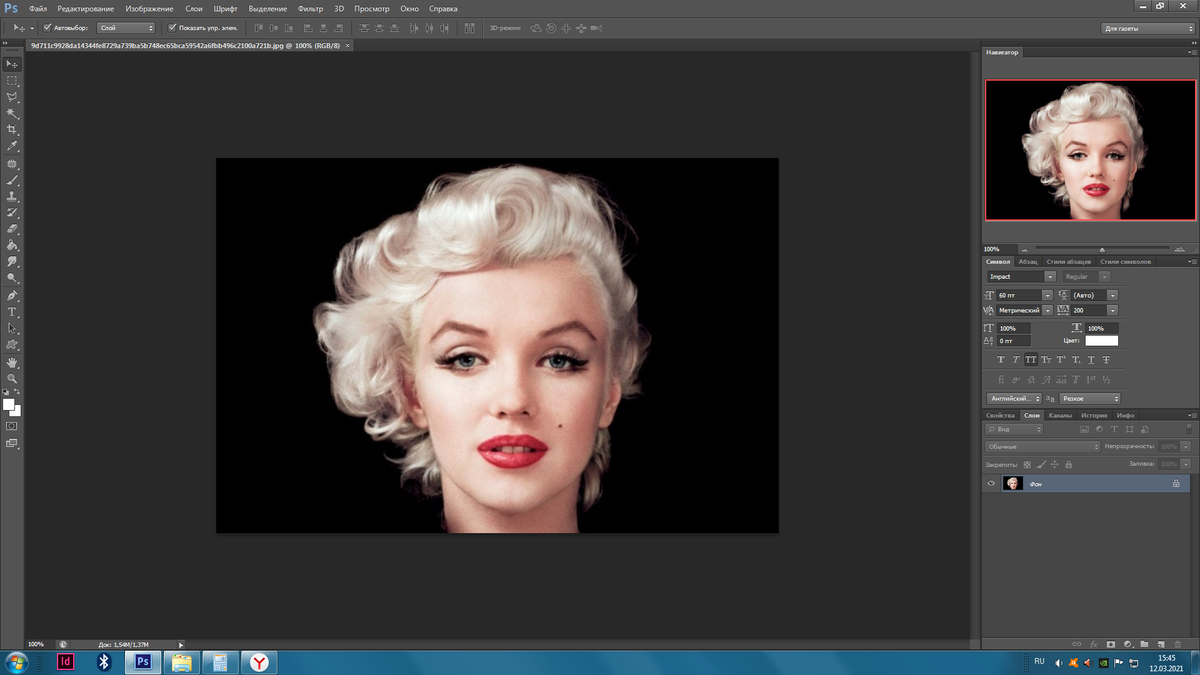Click the RU language indicator
This screenshot has width=1200, height=675.
(x=1039, y=661)
